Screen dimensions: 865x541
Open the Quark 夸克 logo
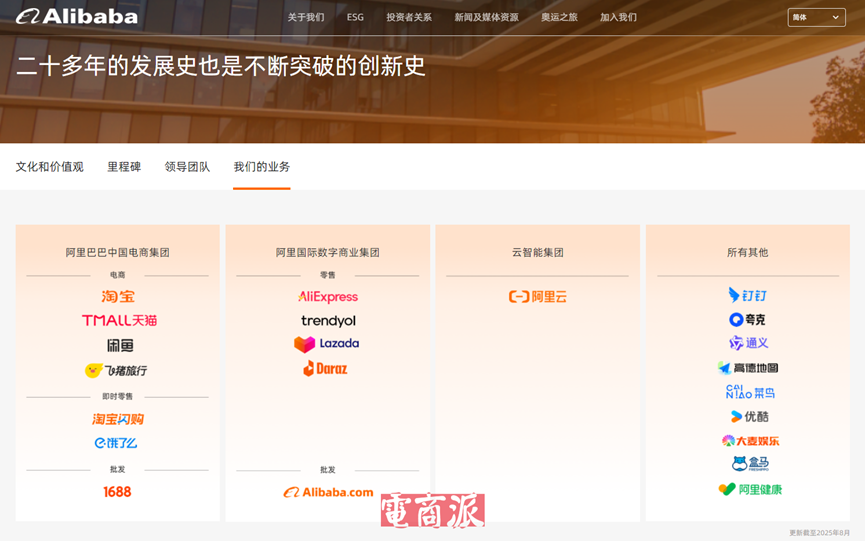pos(747,319)
